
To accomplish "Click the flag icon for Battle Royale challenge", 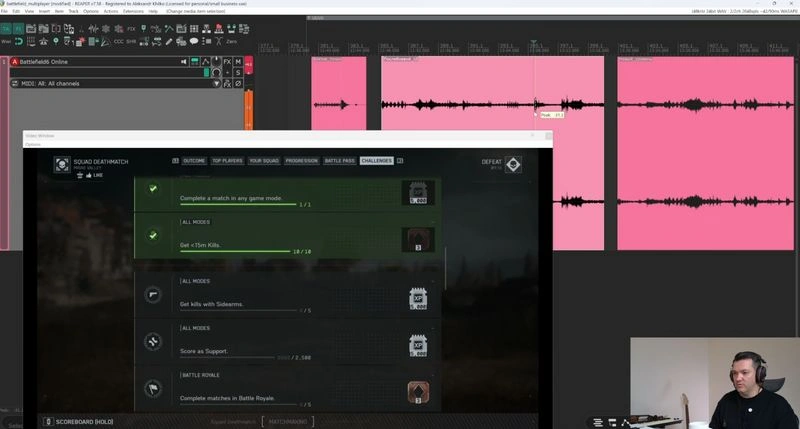I will 153,389.
